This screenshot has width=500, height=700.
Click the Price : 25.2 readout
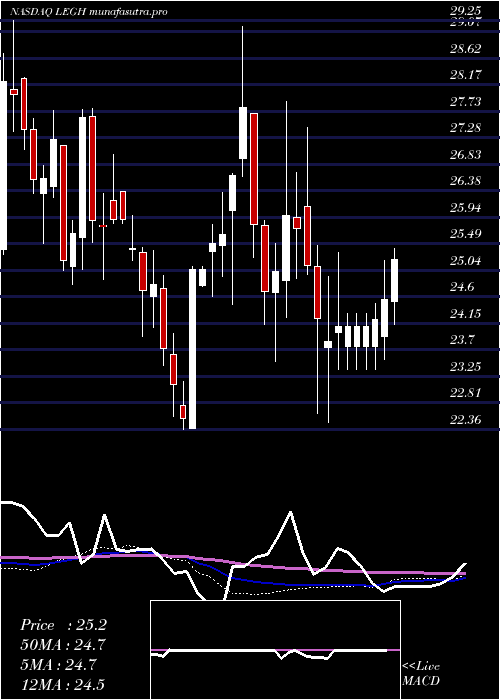(x=63, y=625)
